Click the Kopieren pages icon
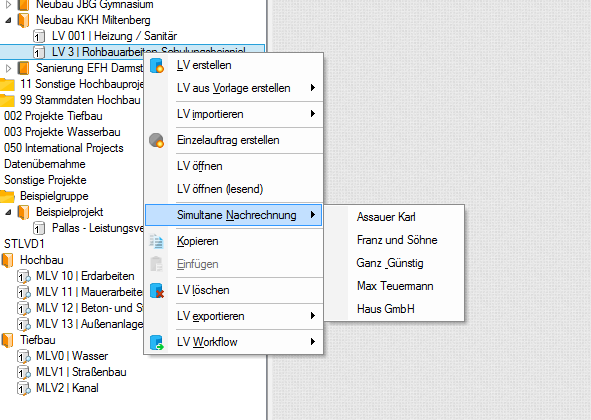 click(156, 241)
